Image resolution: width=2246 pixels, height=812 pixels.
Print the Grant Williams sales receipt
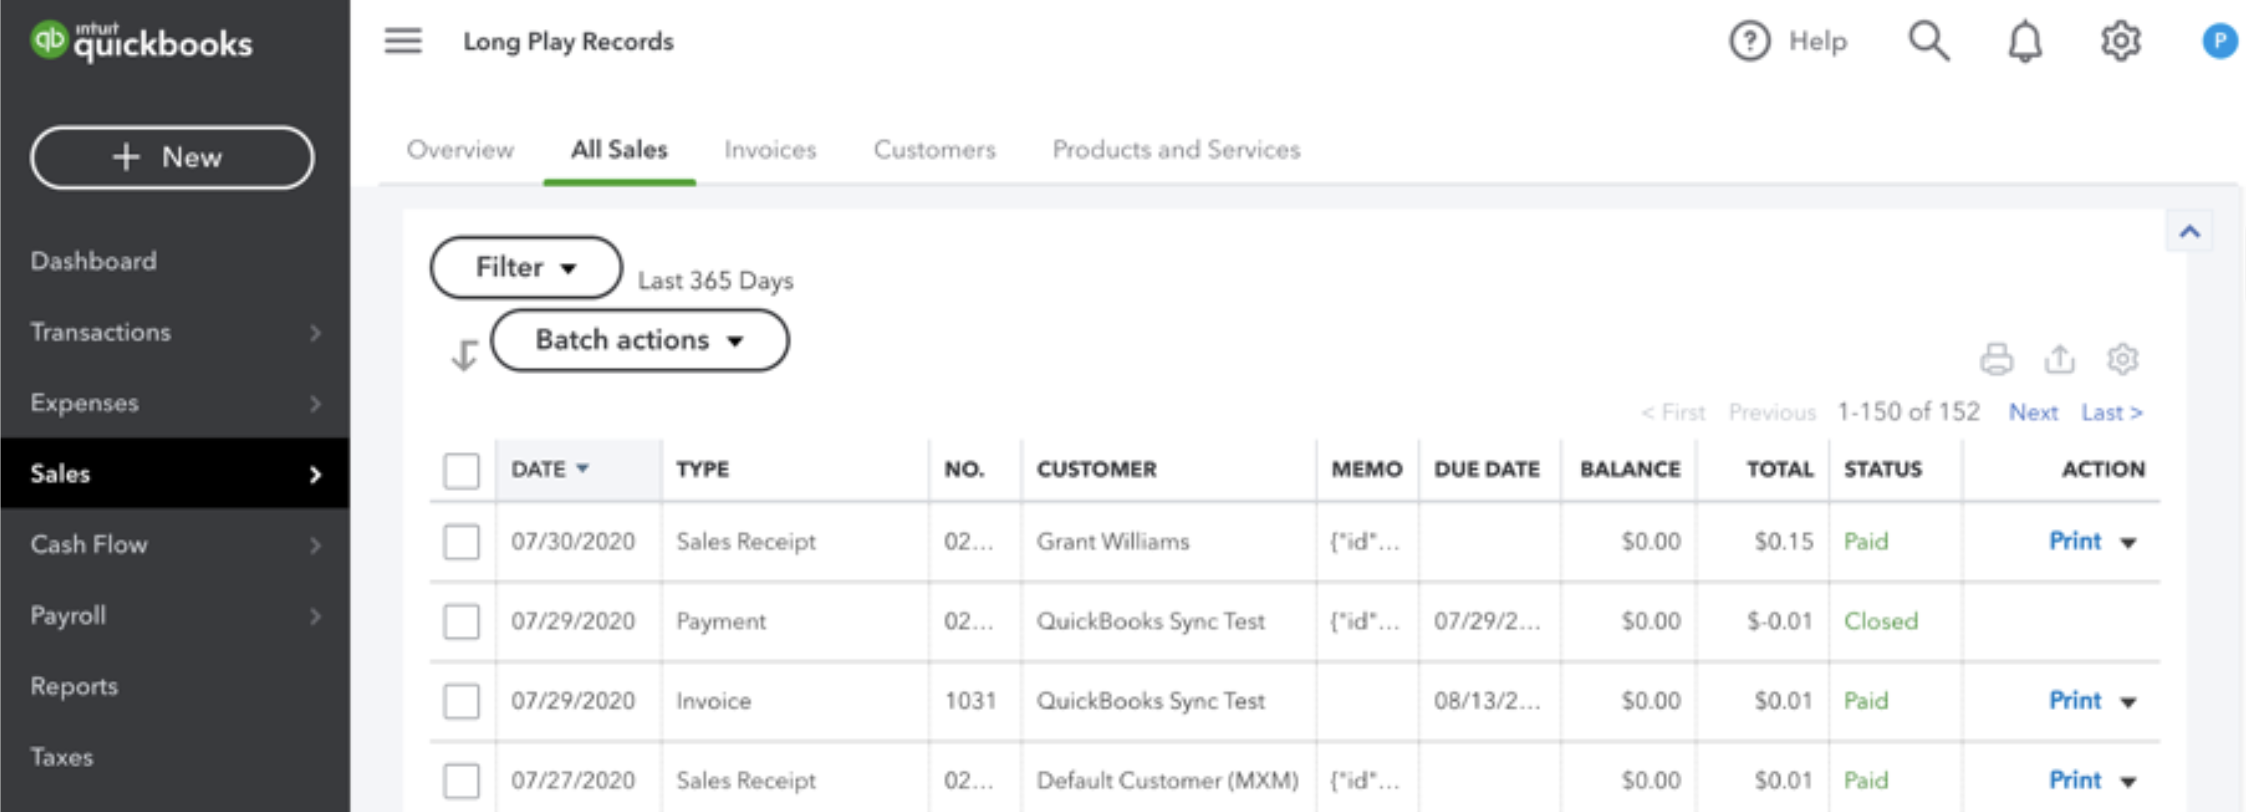(x=2075, y=541)
